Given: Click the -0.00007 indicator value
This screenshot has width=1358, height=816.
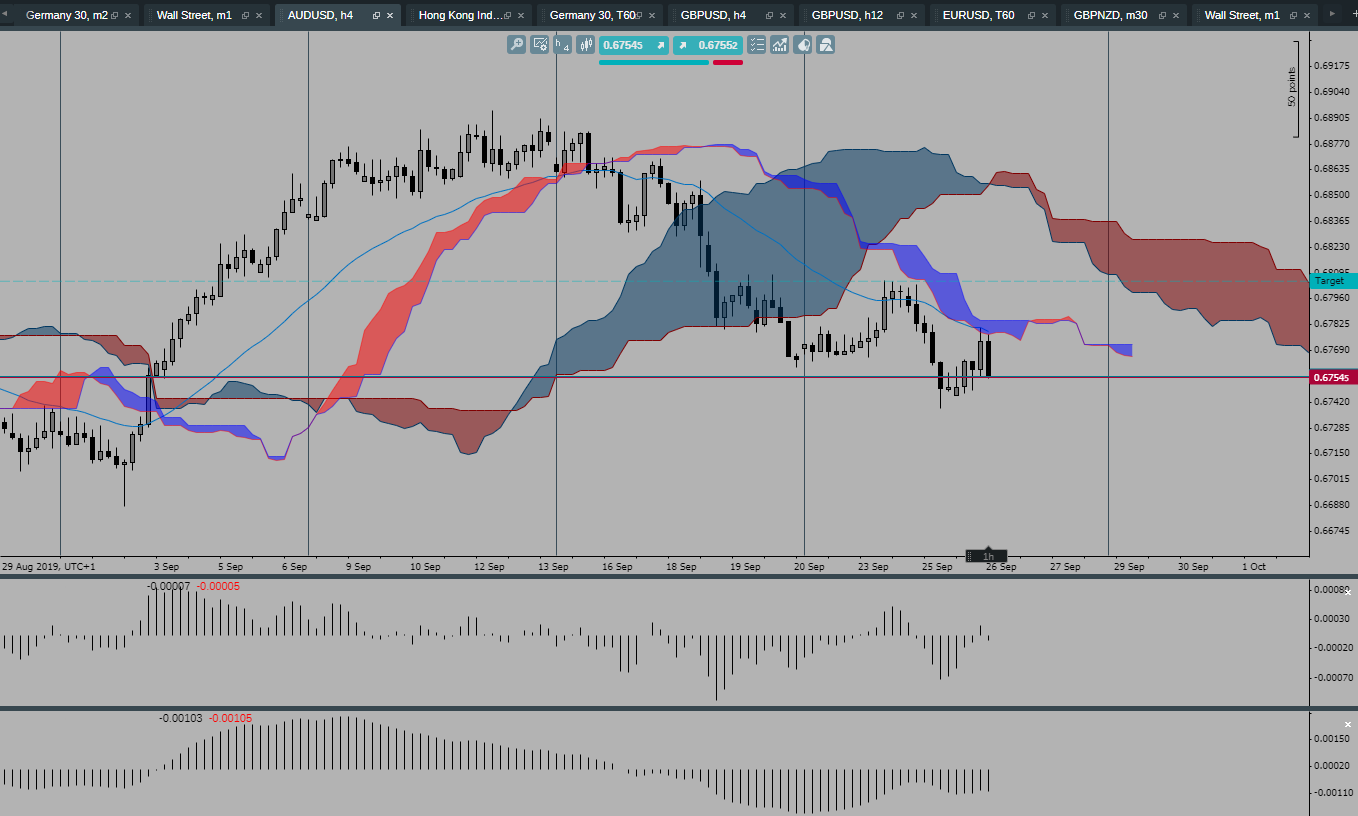Looking at the screenshot, I should point(168,586).
